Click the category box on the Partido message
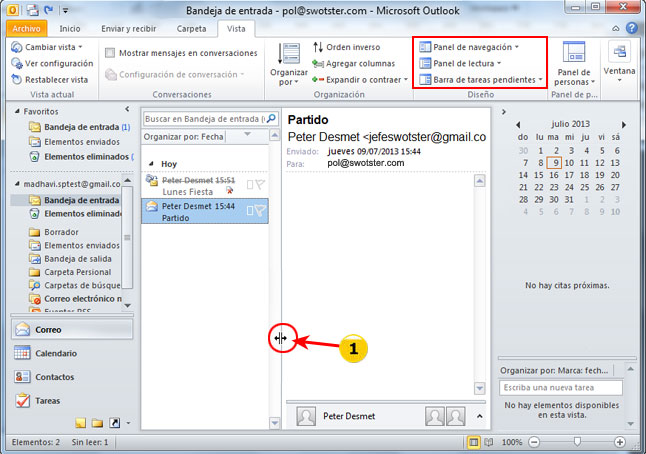The height and width of the screenshot is (454, 646). tap(250, 211)
